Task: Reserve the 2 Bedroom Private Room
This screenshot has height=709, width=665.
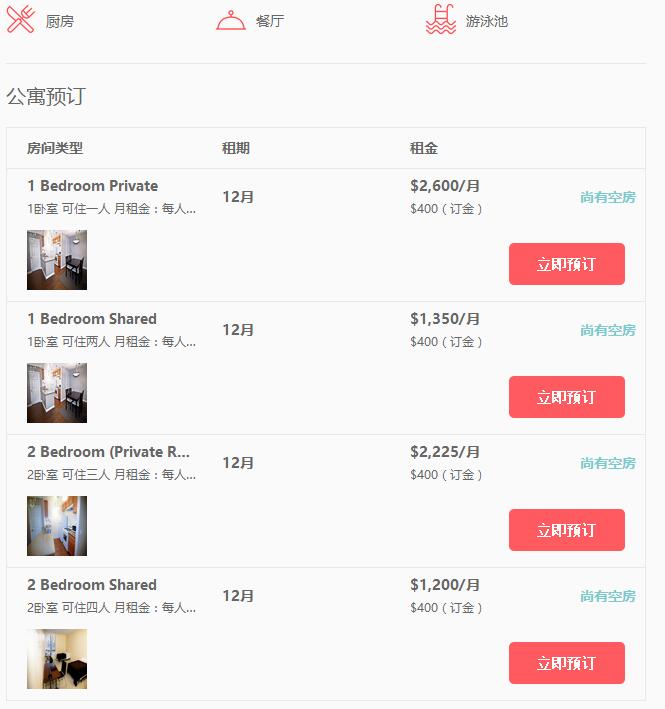Action: coord(566,530)
